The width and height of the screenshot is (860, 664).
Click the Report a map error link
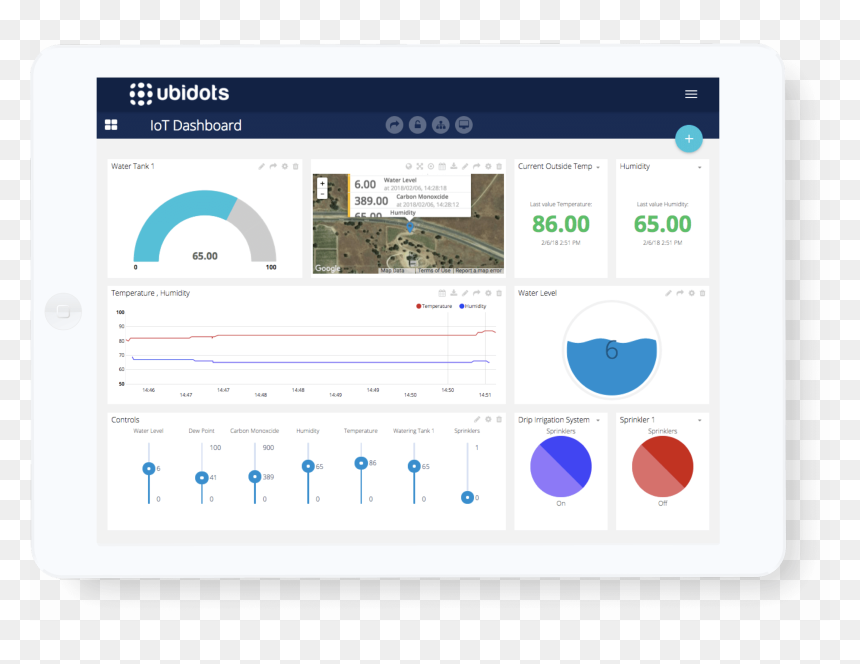point(478,270)
